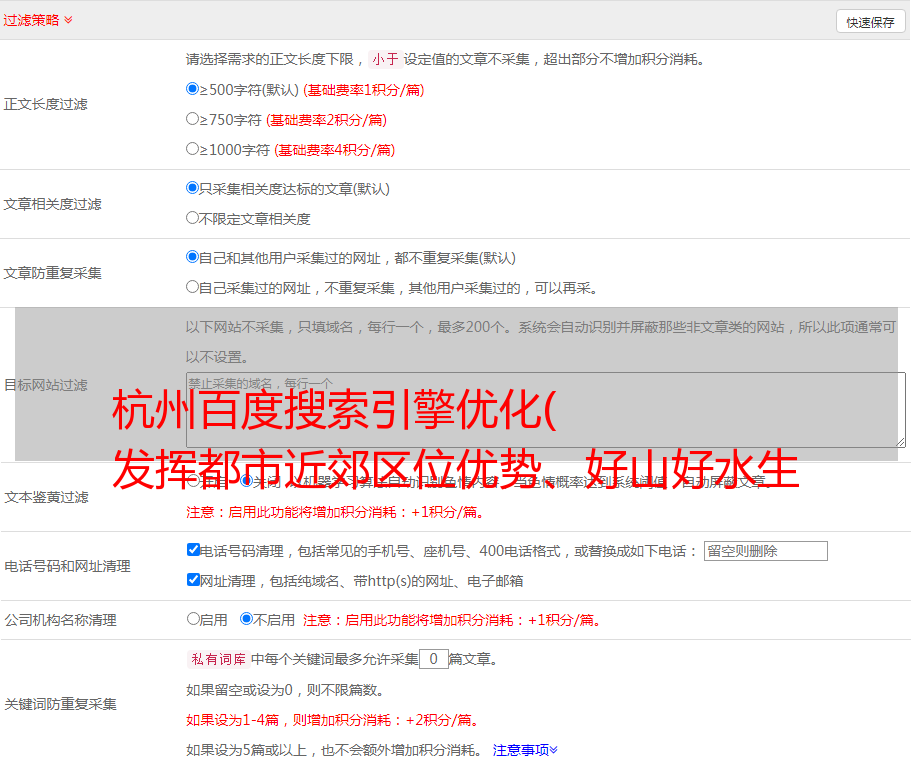Screen dimensions: 912x768
Task: Toggle the 电话号码清理 checkbox
Action: (193, 550)
